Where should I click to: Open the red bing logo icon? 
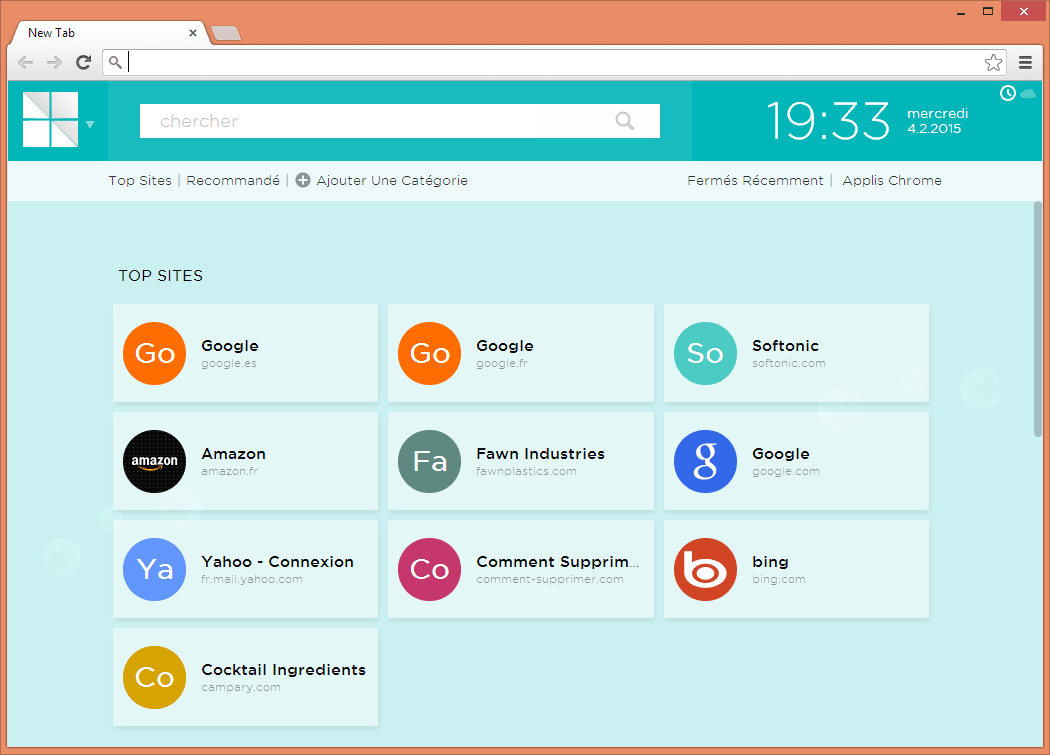tap(705, 569)
